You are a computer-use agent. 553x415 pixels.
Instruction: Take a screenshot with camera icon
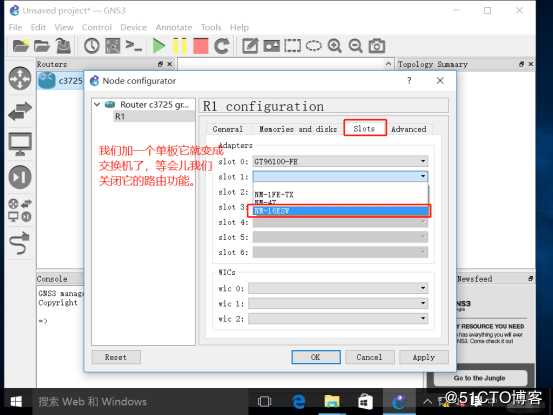click(x=377, y=46)
